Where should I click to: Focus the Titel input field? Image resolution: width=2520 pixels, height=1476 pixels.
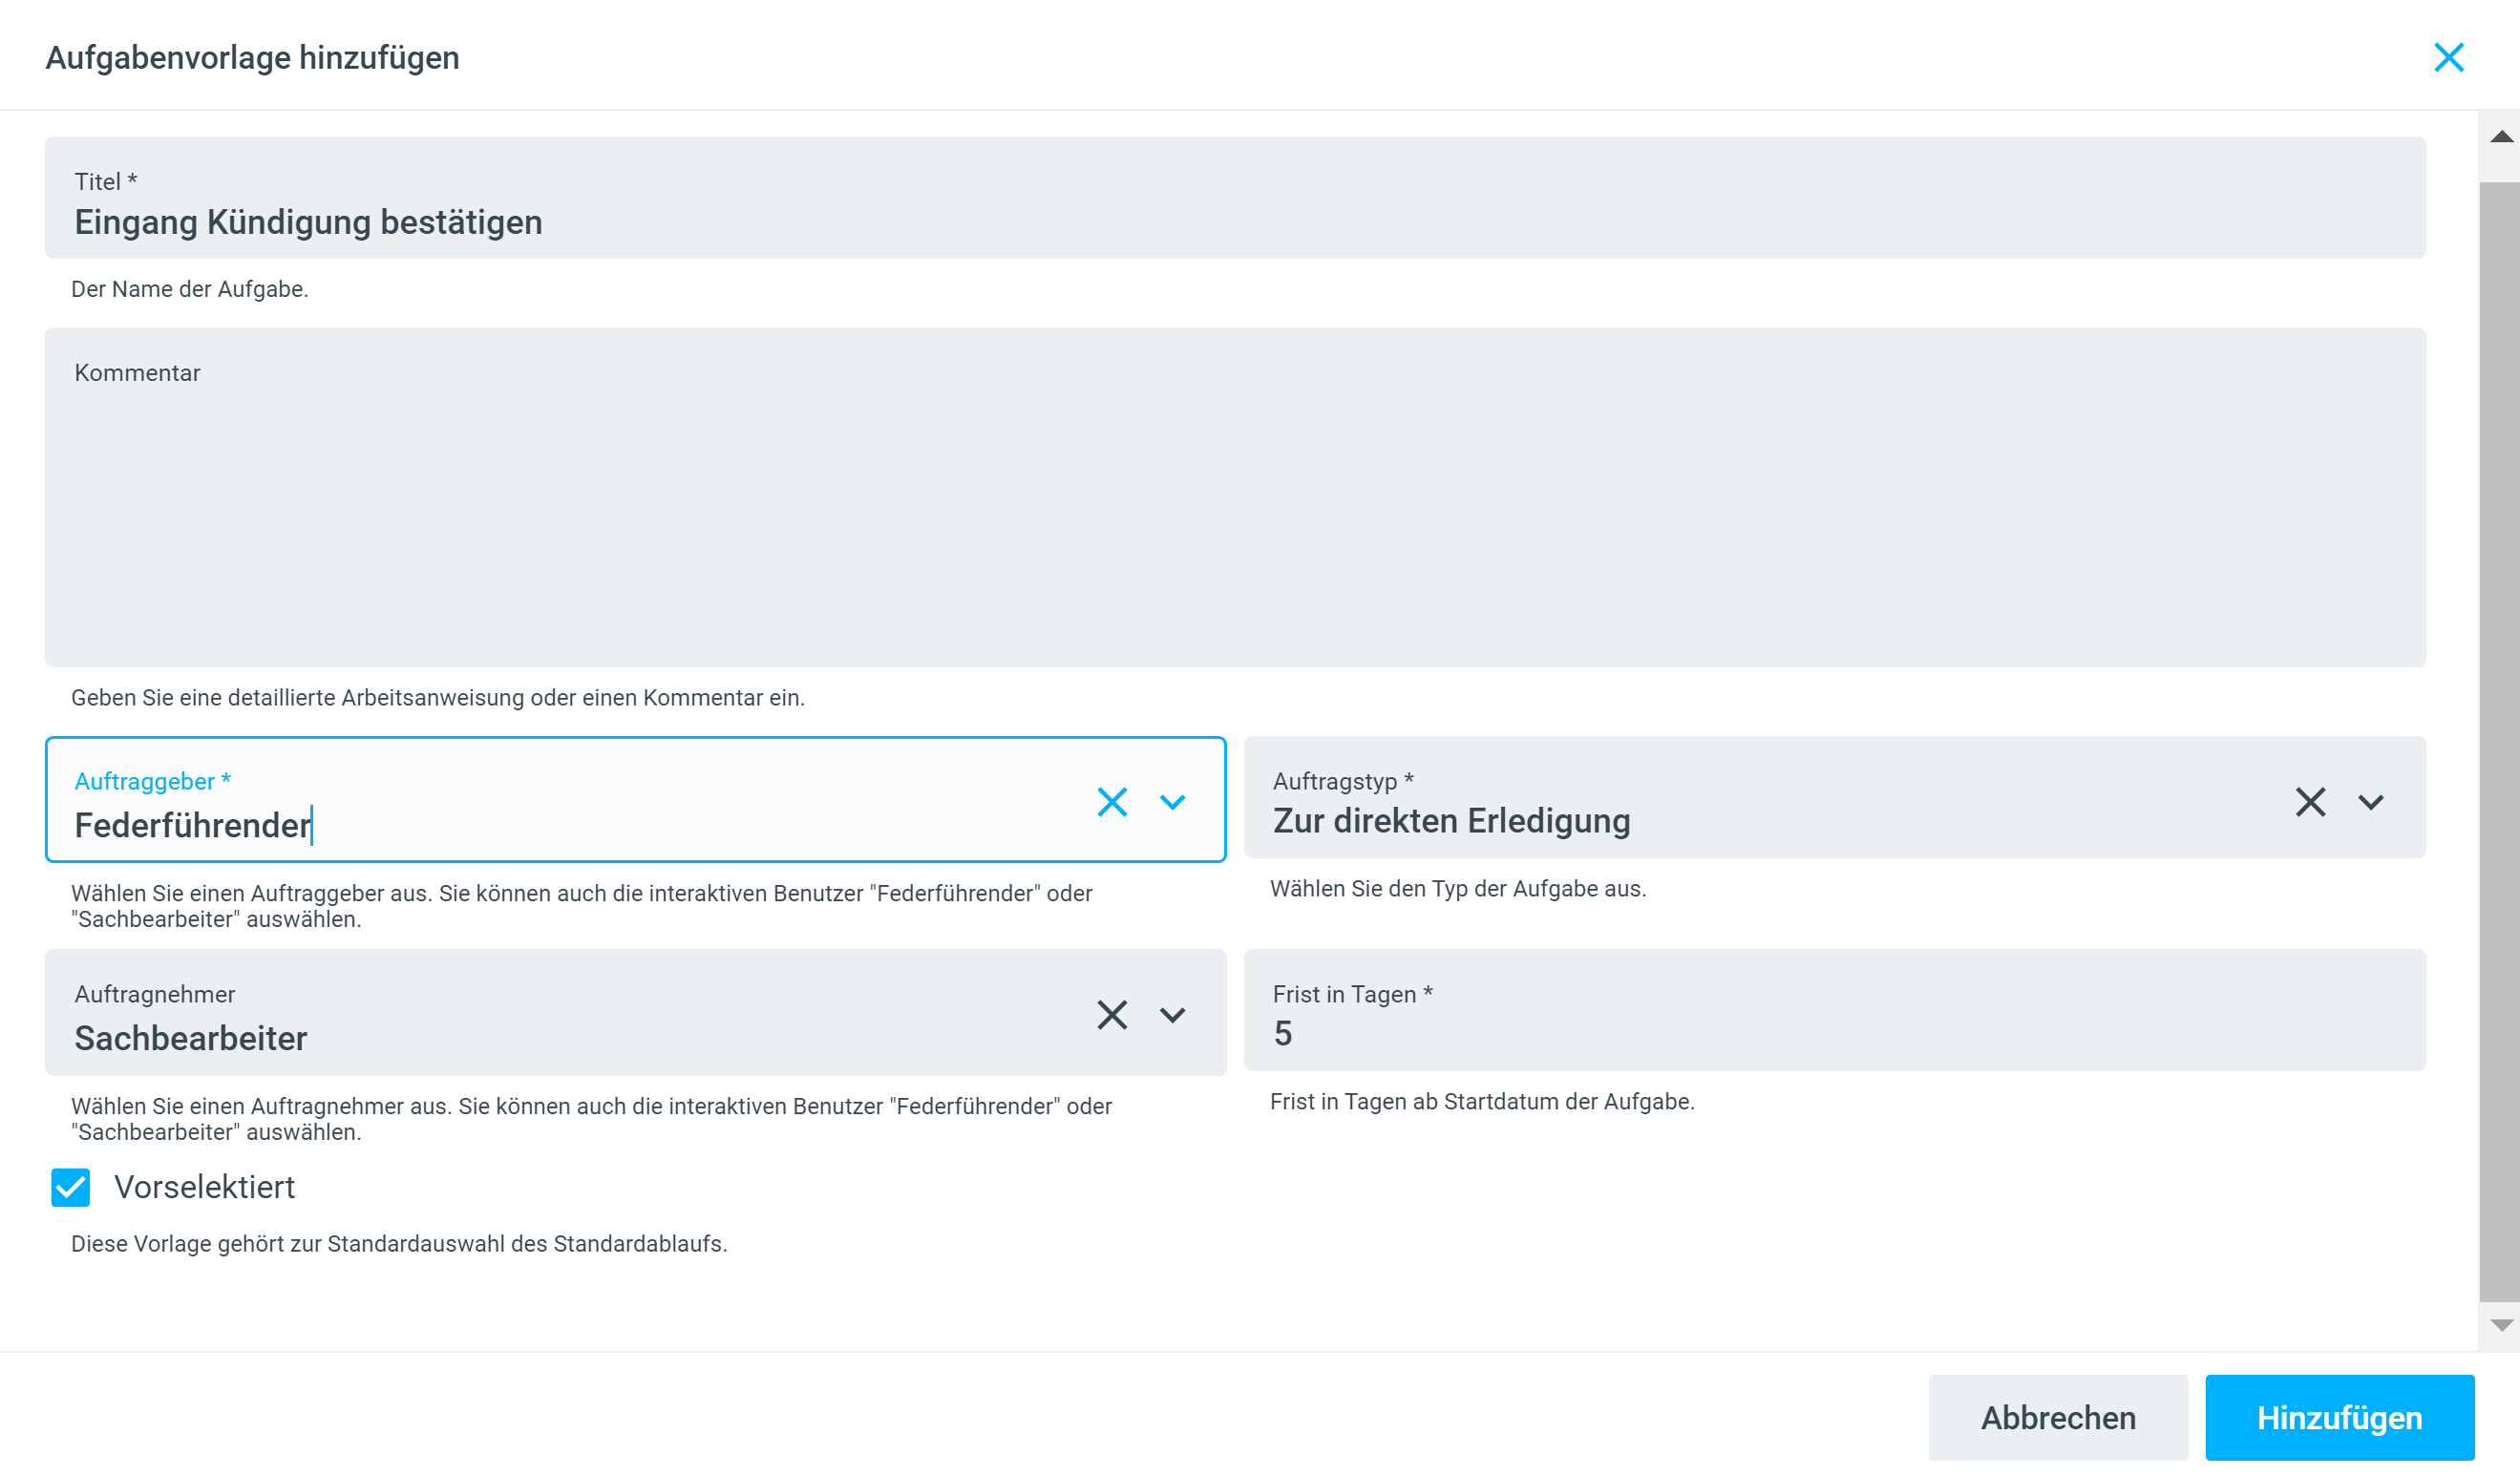[1234, 222]
